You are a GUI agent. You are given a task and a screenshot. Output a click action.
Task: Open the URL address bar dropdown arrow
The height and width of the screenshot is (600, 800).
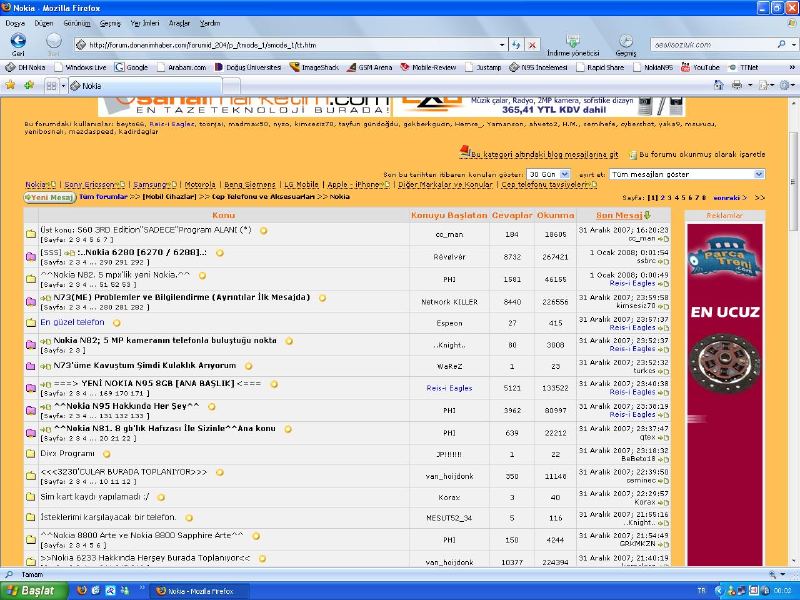502,45
